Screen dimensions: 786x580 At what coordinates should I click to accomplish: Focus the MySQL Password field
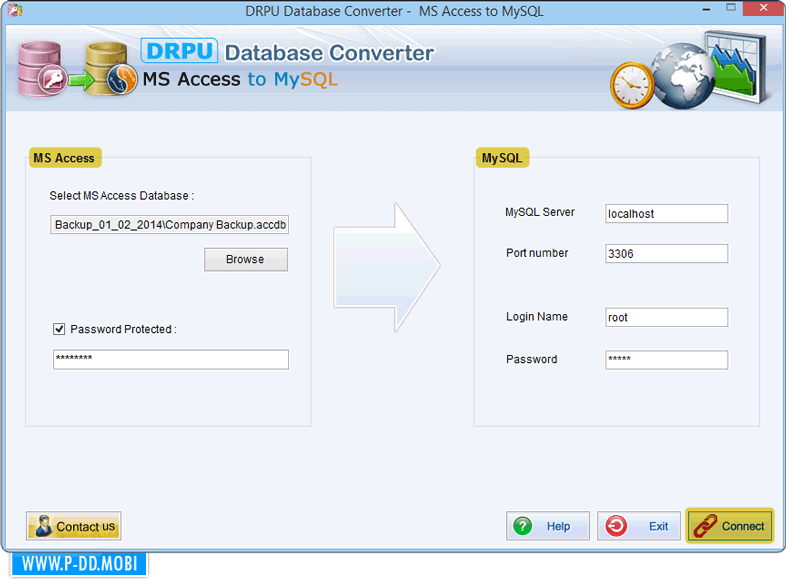coord(666,360)
